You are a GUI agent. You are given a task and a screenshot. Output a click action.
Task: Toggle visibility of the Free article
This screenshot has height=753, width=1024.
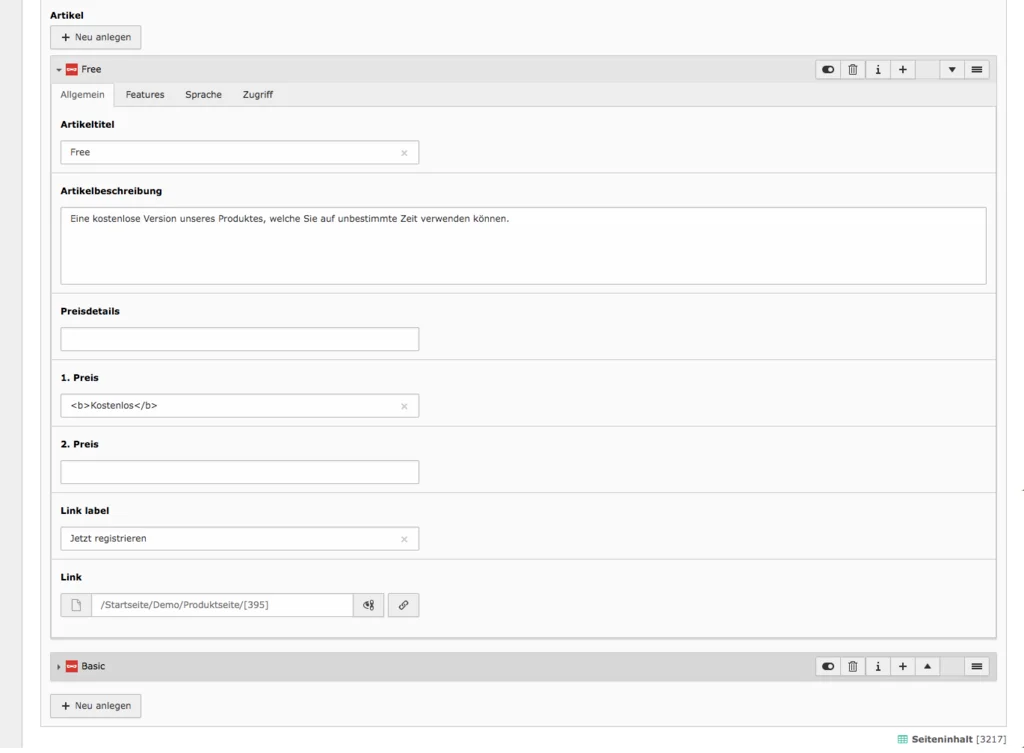point(827,69)
